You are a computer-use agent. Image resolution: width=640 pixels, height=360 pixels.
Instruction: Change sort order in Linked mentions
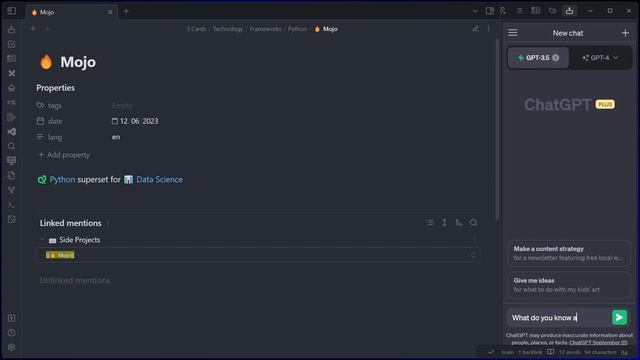tap(459, 222)
